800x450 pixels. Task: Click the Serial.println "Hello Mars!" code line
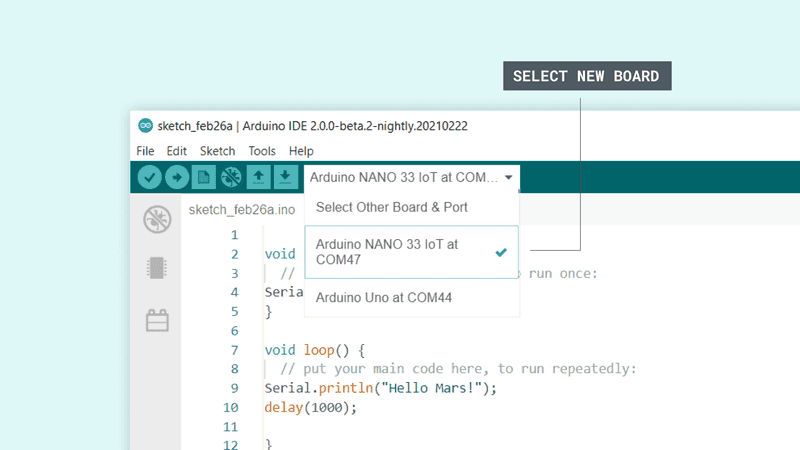click(x=380, y=388)
